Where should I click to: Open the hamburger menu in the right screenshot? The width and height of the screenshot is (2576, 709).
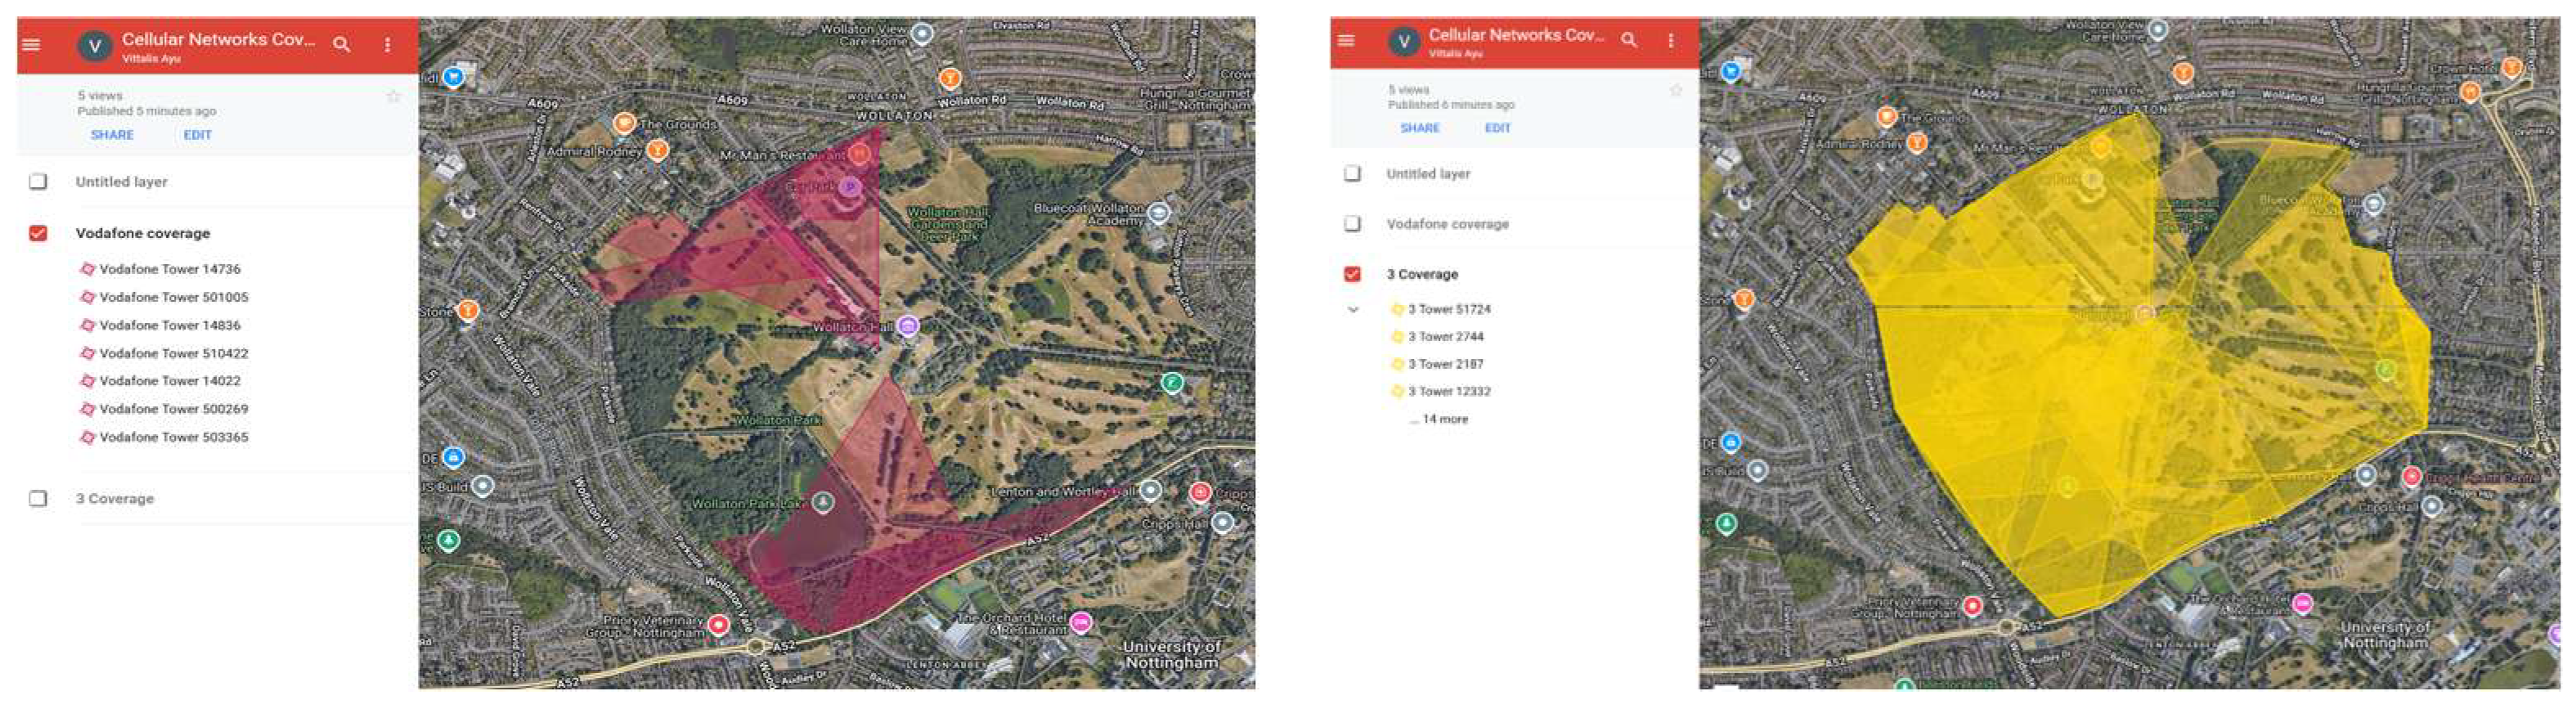tap(1346, 40)
